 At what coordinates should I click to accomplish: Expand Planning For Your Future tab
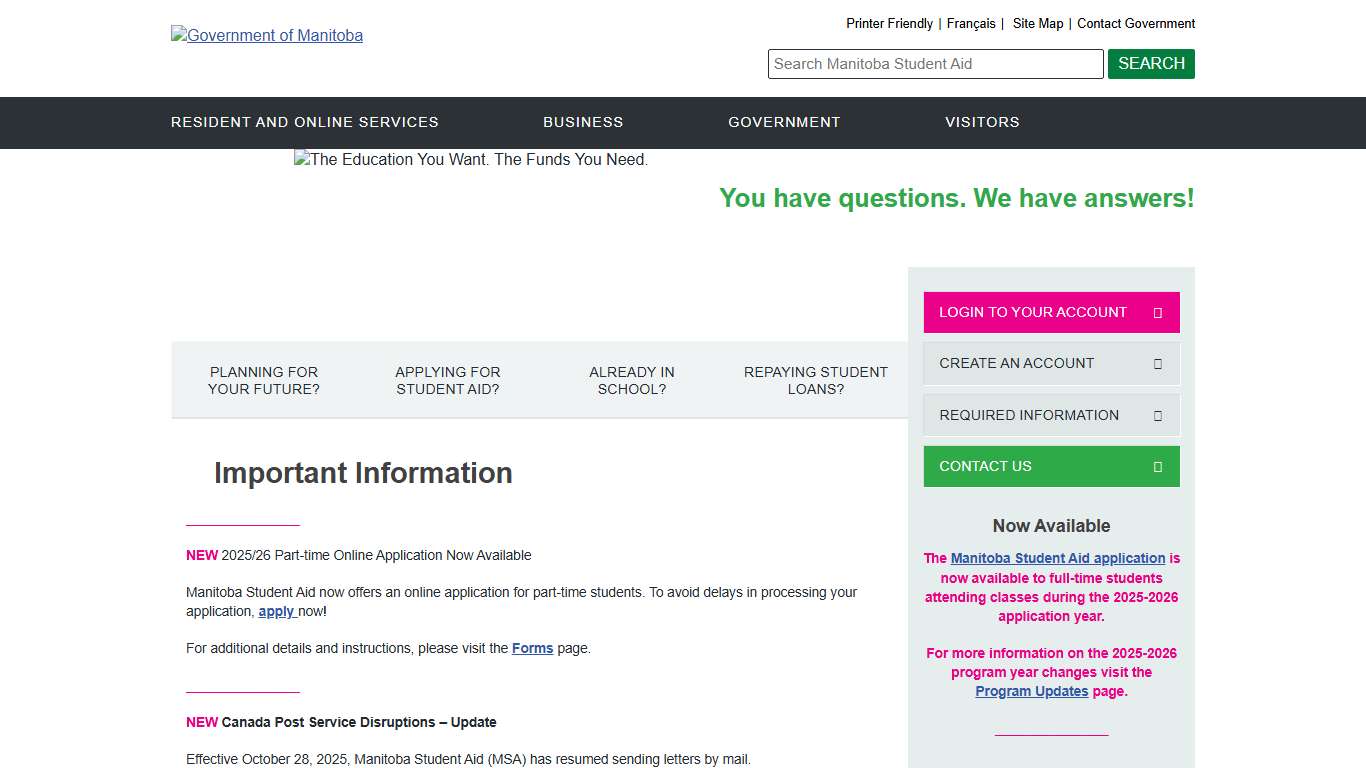264,380
